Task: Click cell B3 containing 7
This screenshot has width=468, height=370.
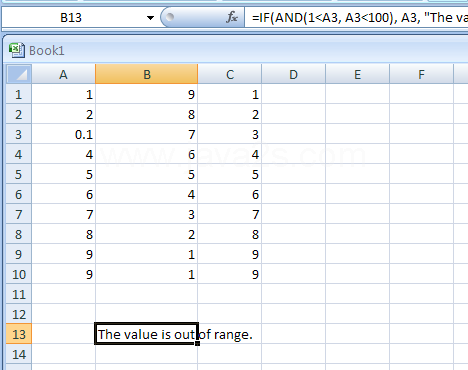Action: tap(147, 134)
